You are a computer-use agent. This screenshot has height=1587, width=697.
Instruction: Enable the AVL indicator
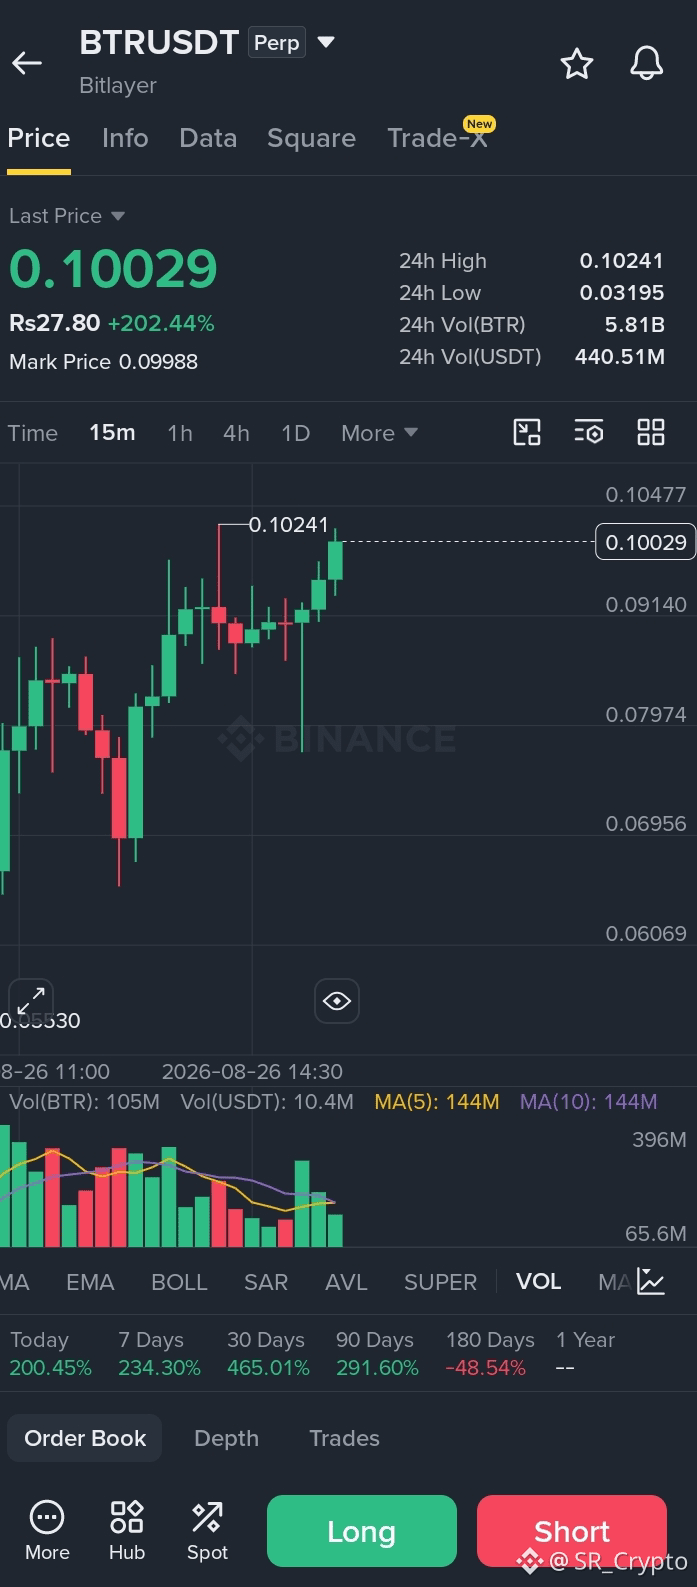pos(346,1282)
